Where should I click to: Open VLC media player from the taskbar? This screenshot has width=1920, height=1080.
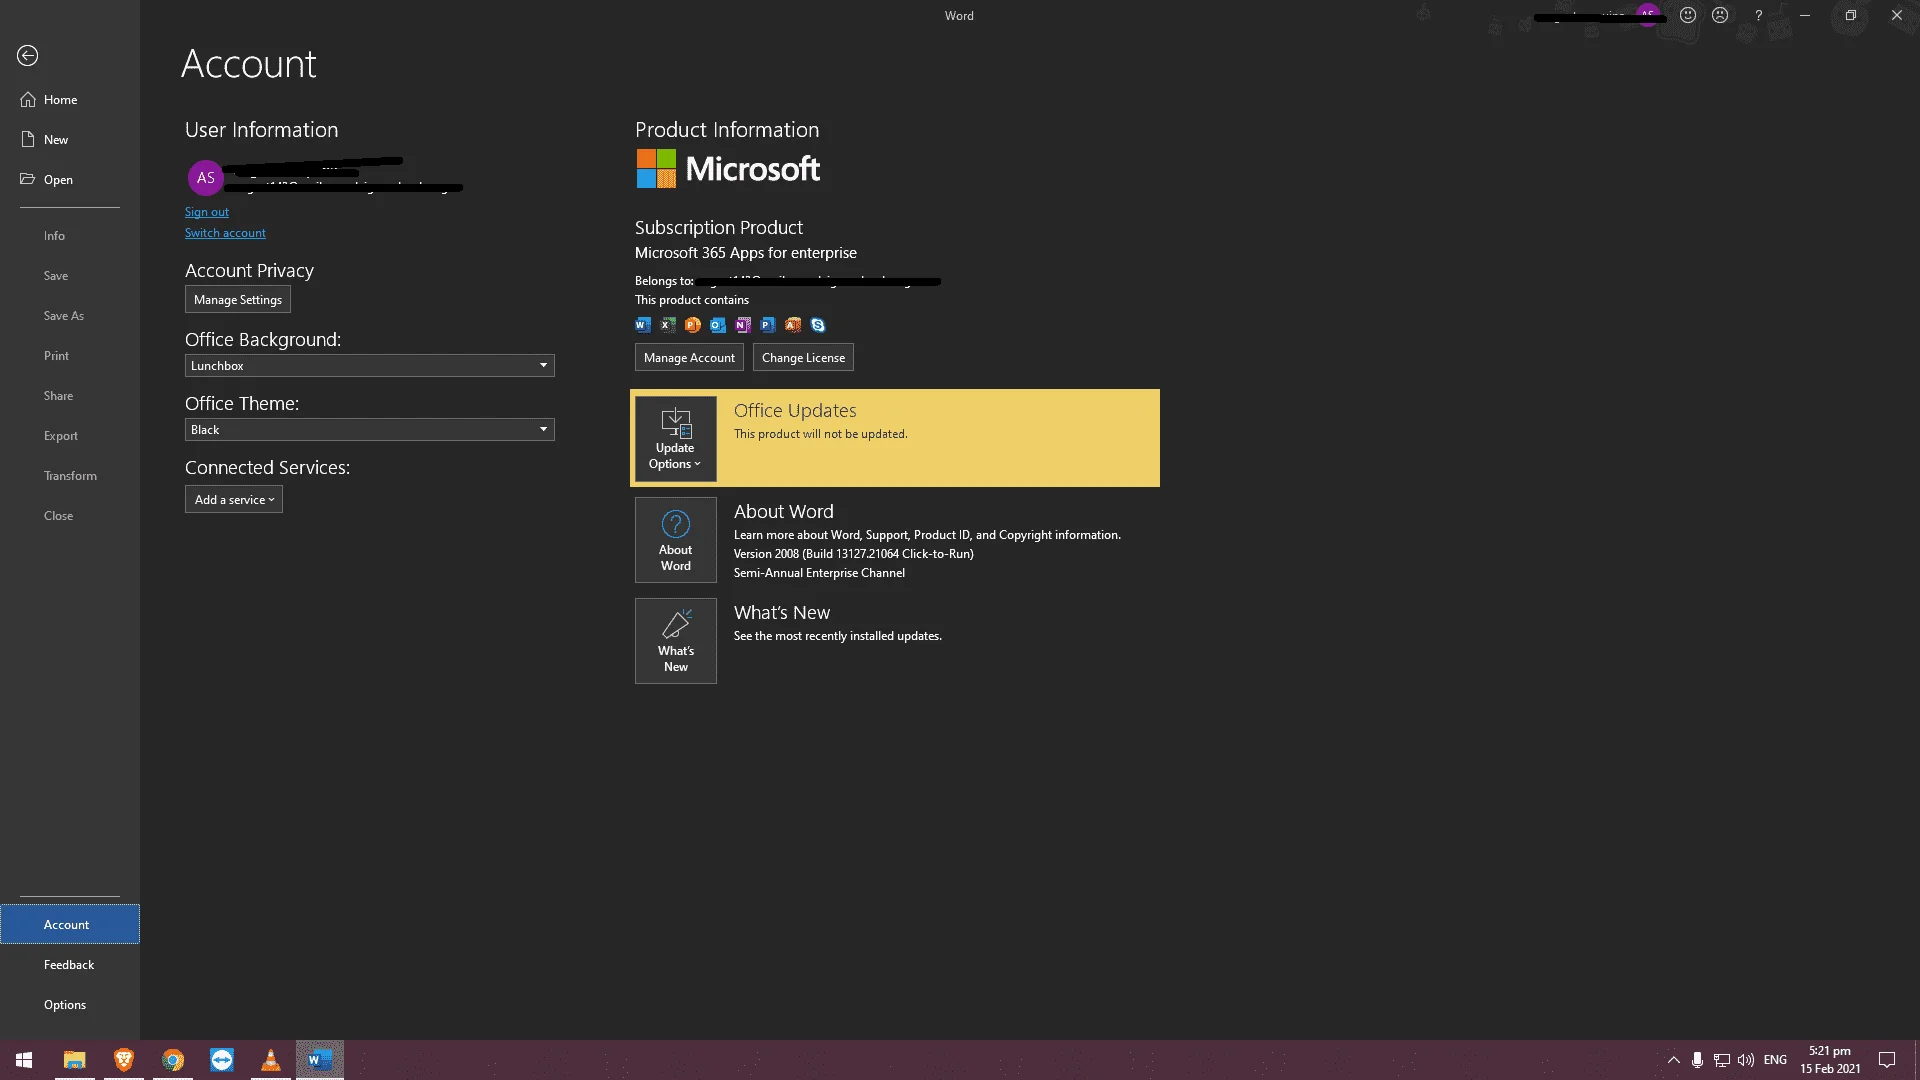[271, 1060]
